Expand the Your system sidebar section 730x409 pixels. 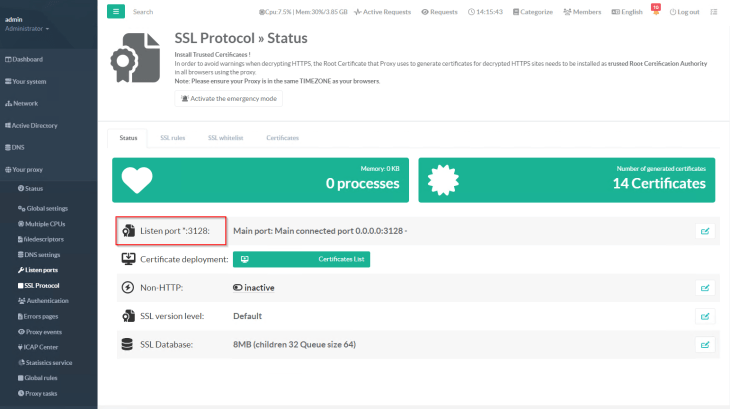(28, 81)
